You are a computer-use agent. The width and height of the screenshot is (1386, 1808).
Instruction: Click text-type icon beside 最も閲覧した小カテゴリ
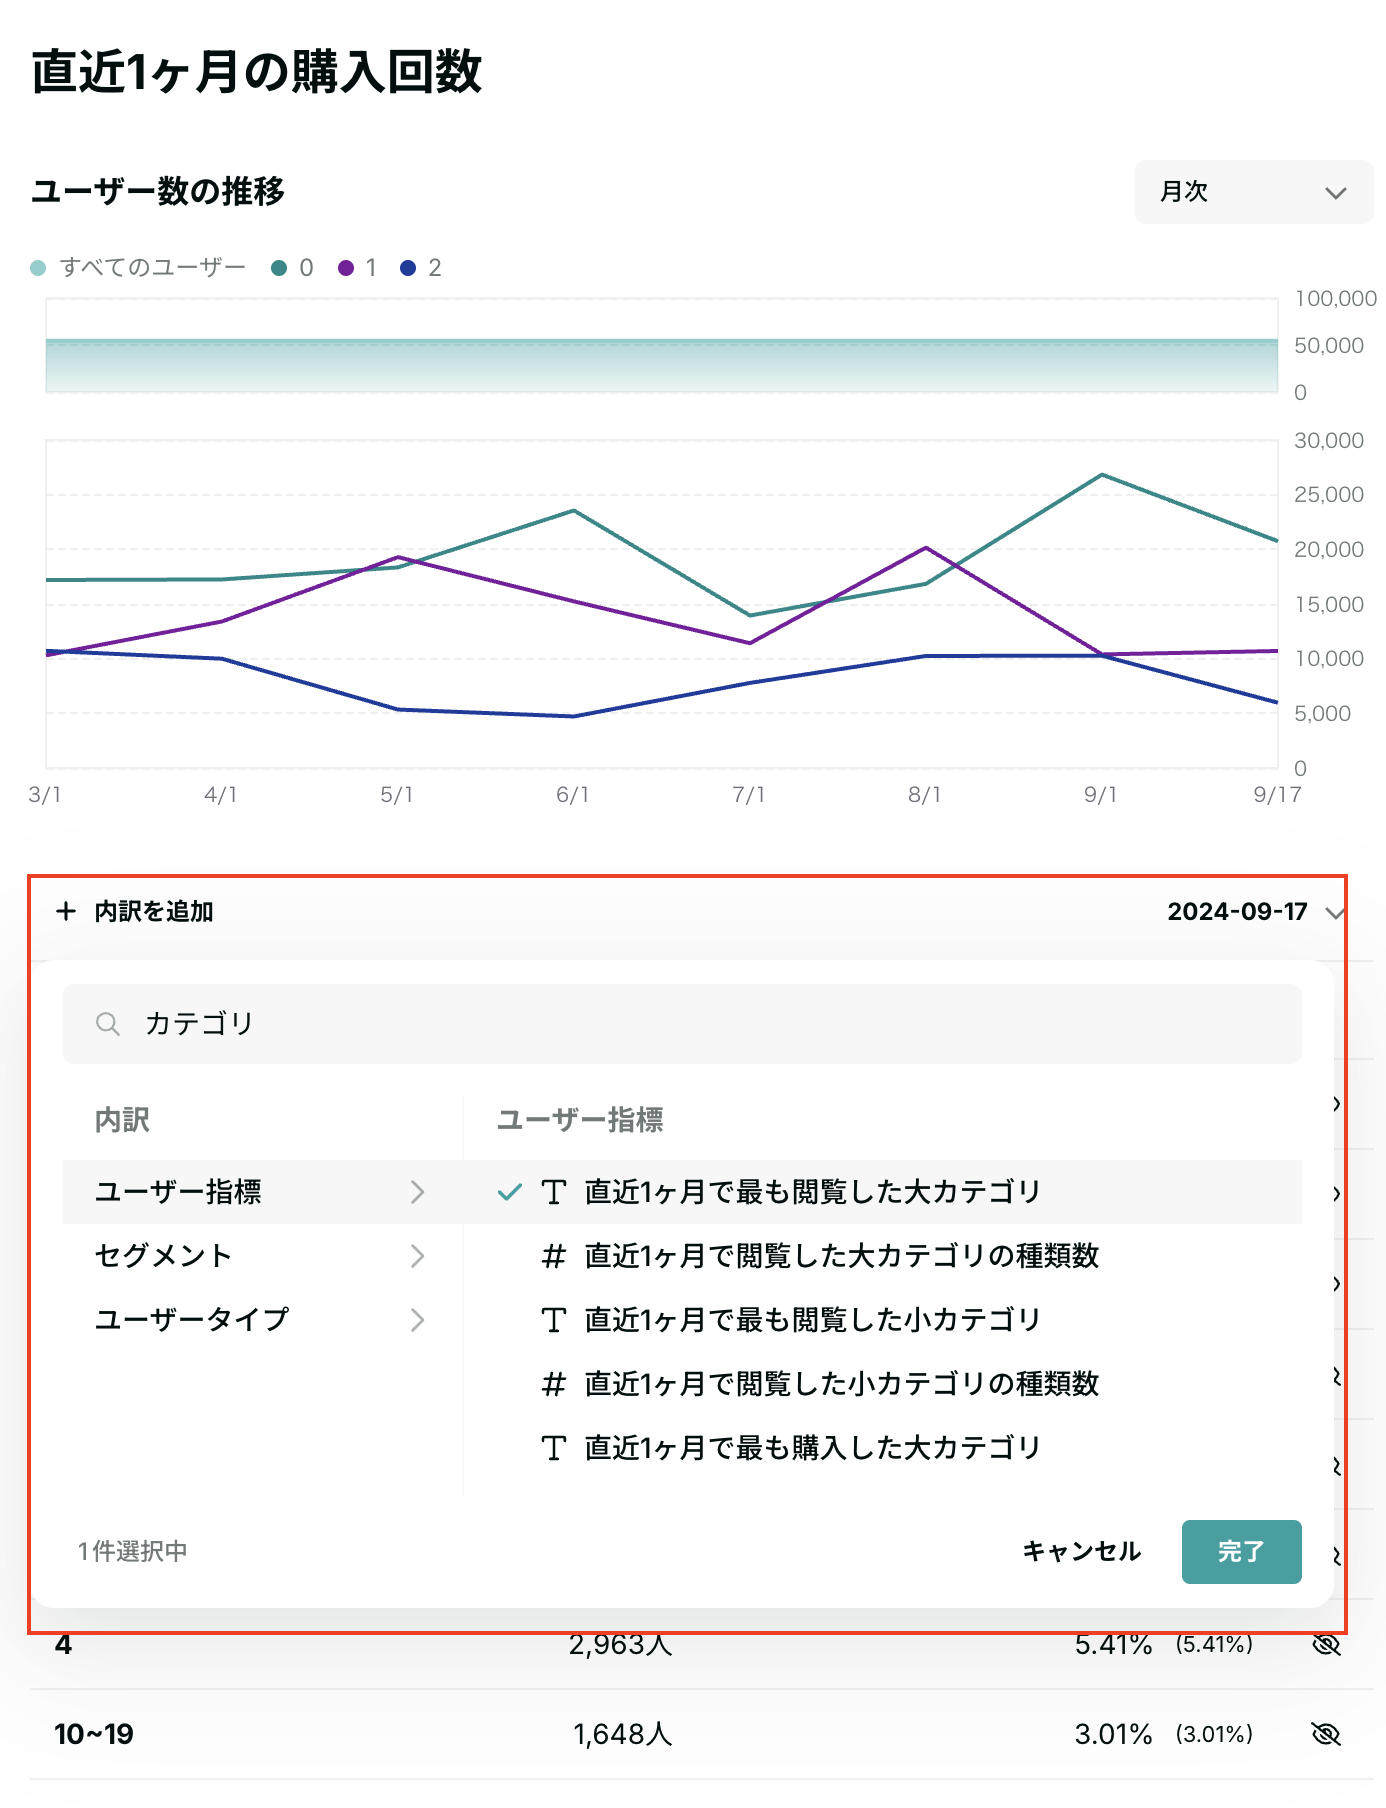[x=554, y=1320]
